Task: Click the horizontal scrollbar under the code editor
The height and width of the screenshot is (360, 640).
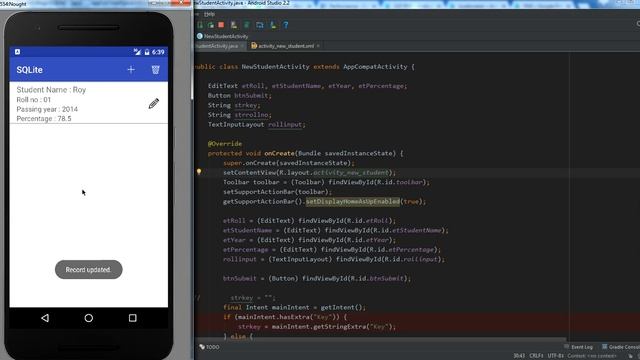Action: click(380, 340)
